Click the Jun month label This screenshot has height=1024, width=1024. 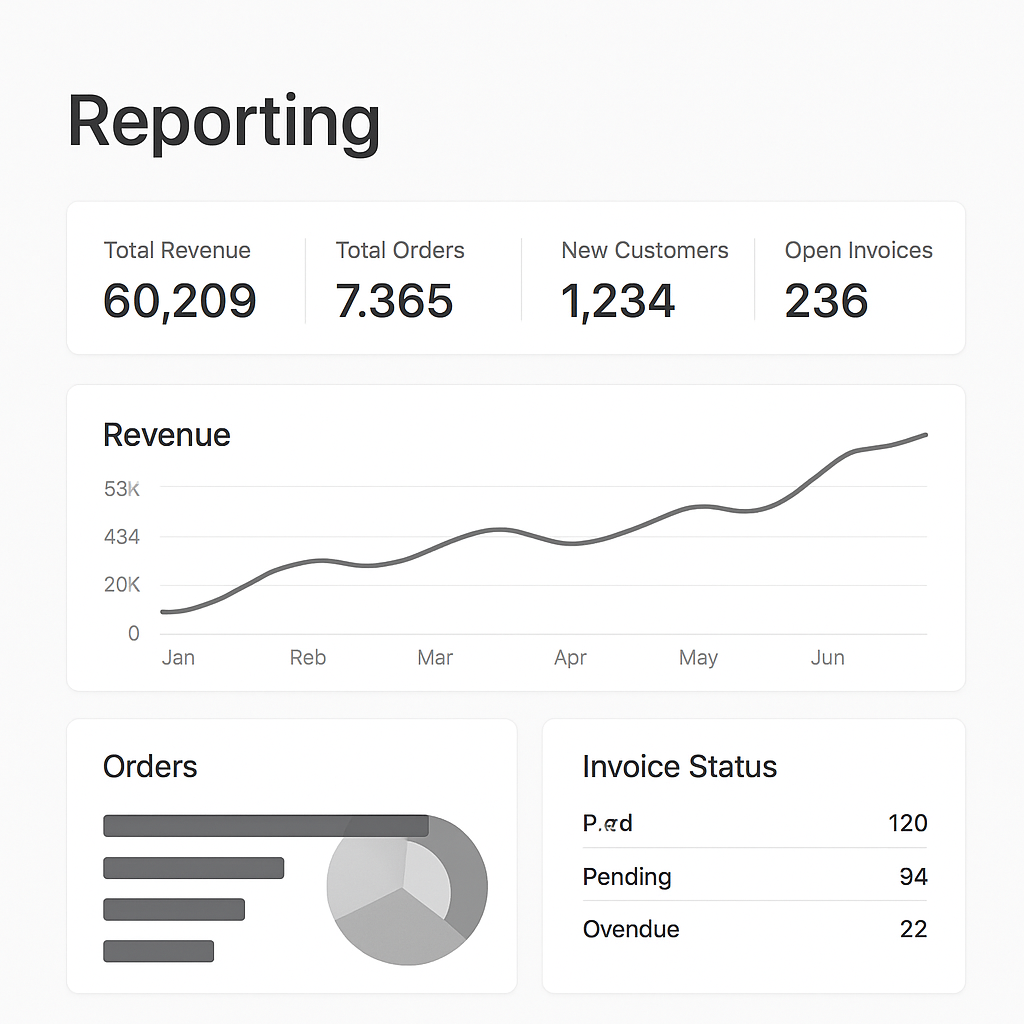point(827,658)
